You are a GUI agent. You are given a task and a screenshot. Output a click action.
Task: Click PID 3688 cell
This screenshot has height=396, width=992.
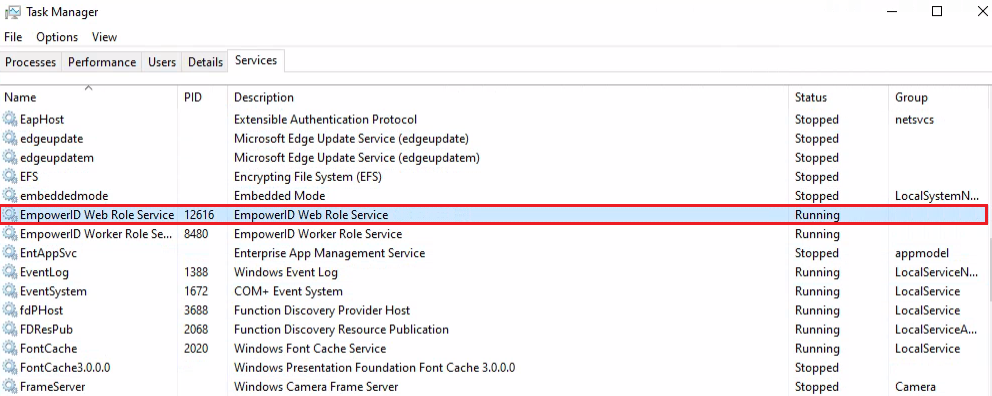click(196, 311)
